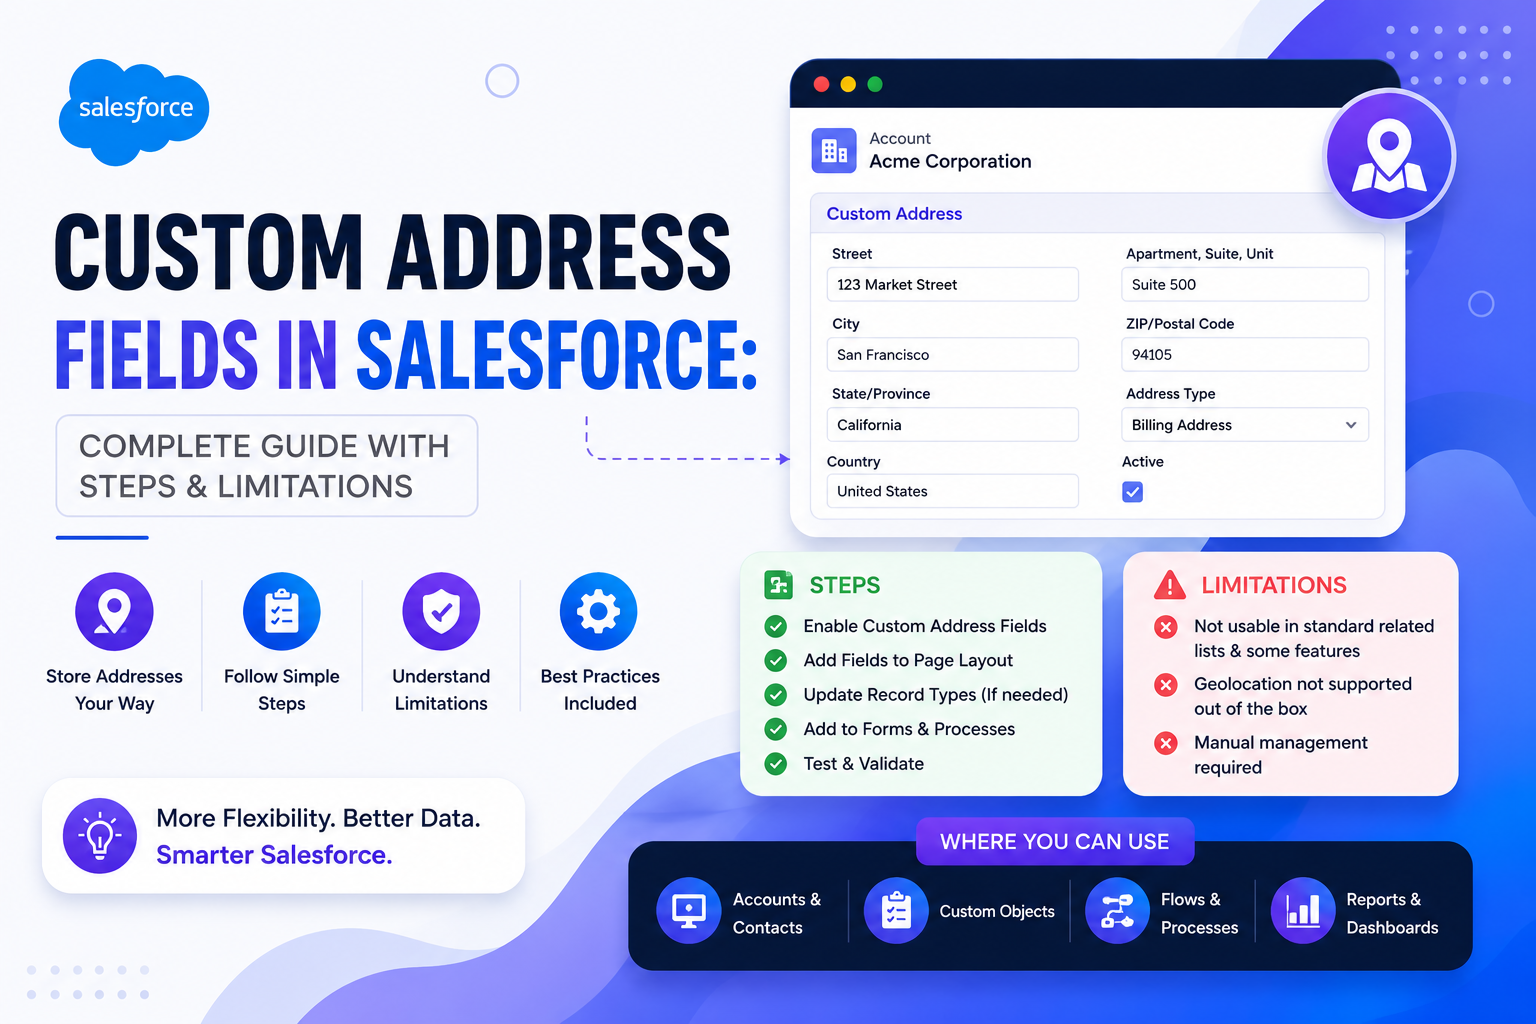Click the Store Addresses pin icon

point(114,611)
